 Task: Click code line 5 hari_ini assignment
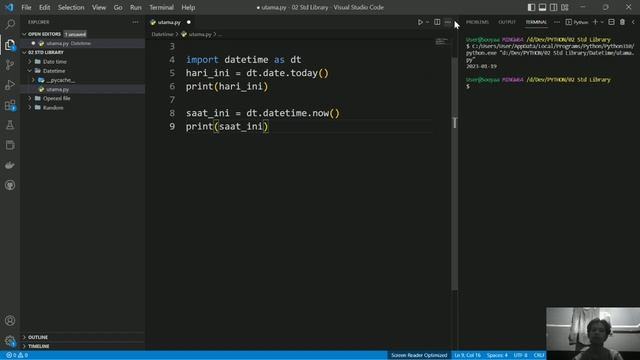click(257, 73)
